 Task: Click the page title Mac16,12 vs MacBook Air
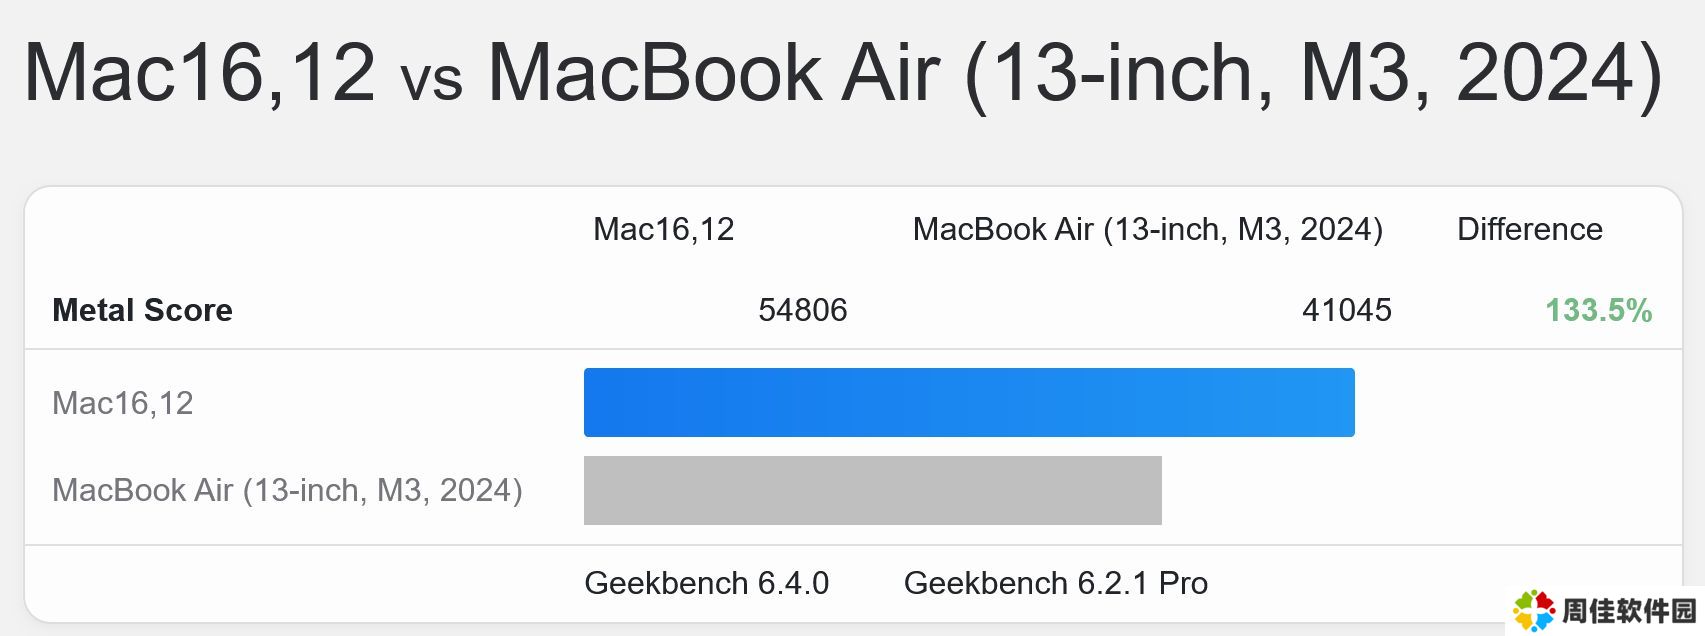pyautogui.click(x=843, y=72)
